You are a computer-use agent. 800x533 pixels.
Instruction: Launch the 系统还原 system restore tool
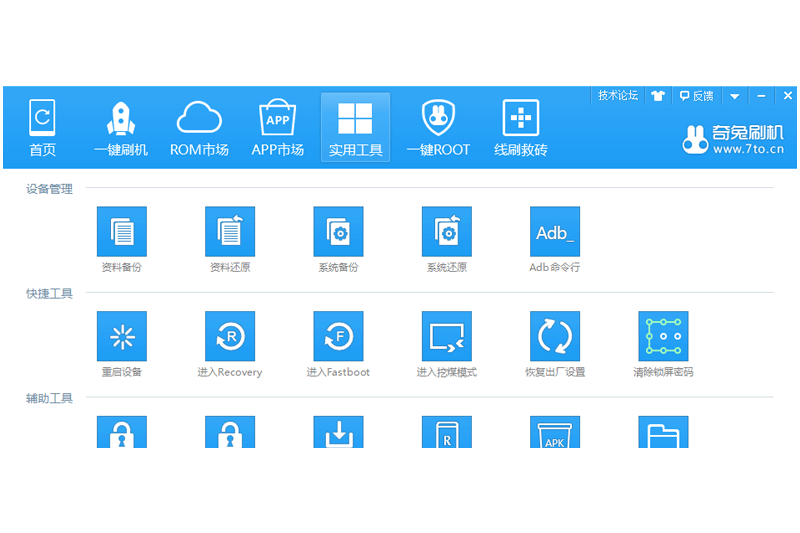[446, 231]
